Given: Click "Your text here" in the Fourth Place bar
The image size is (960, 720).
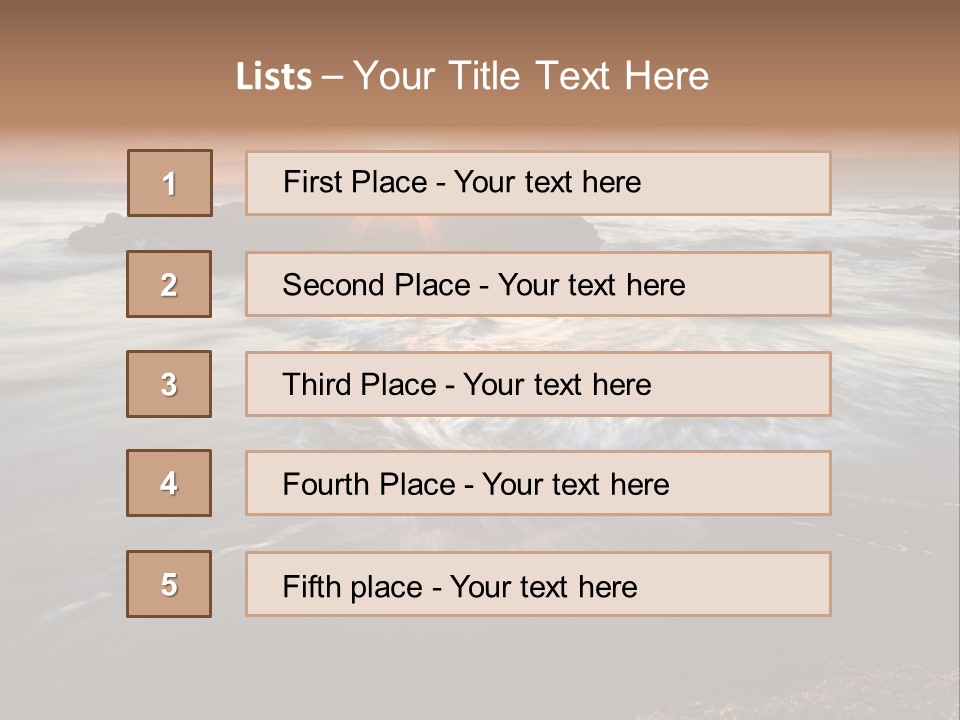Looking at the screenshot, I should click(x=575, y=485).
